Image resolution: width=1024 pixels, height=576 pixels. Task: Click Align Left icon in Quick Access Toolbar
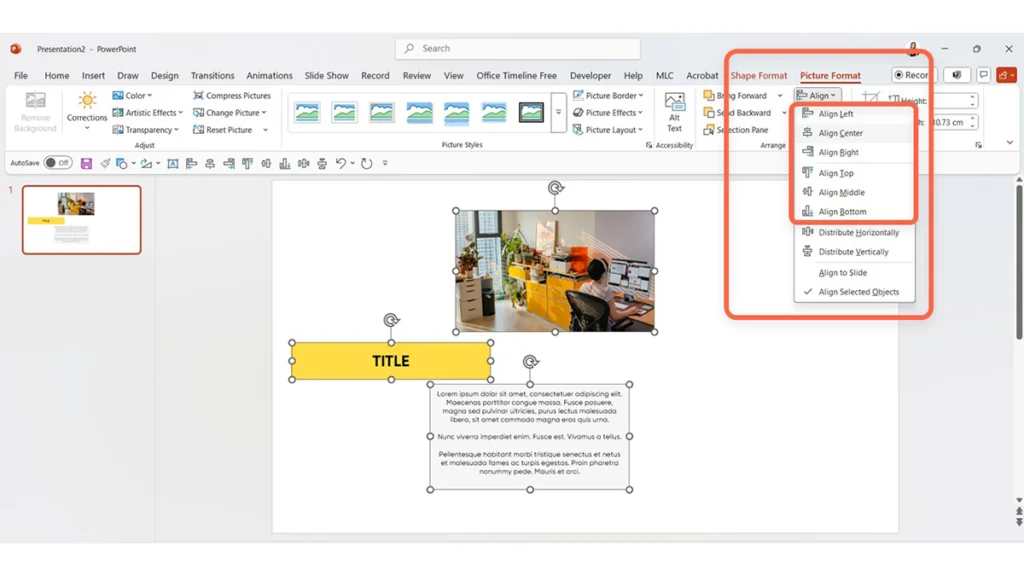[191, 163]
